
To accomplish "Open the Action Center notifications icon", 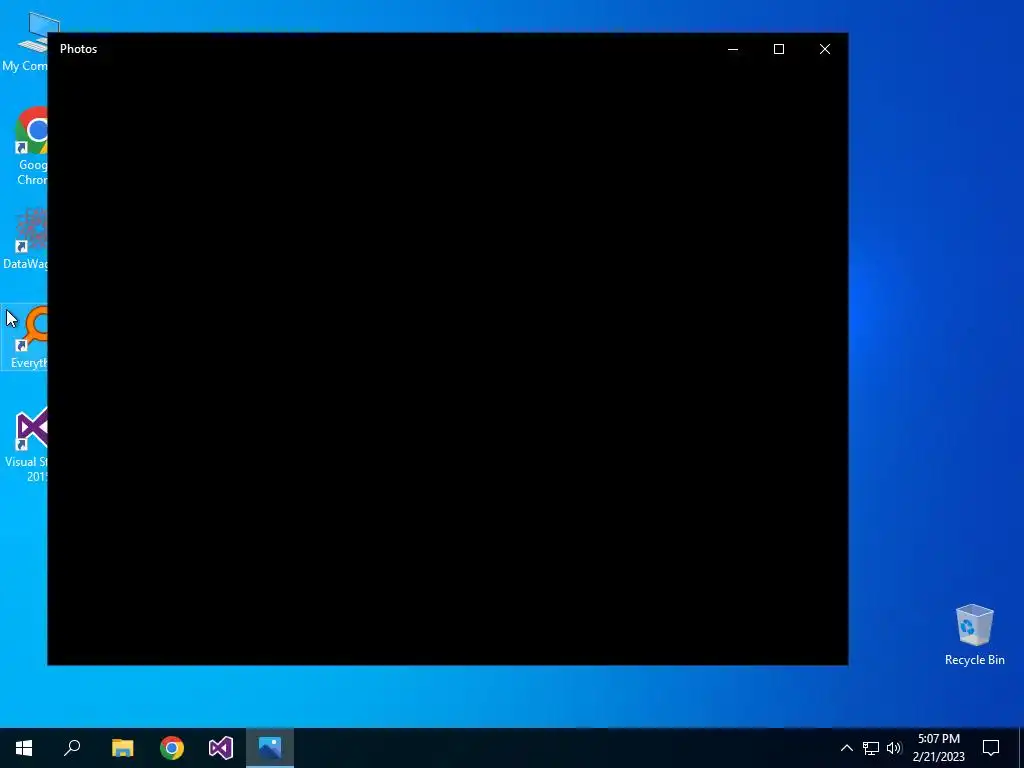I will point(991,748).
